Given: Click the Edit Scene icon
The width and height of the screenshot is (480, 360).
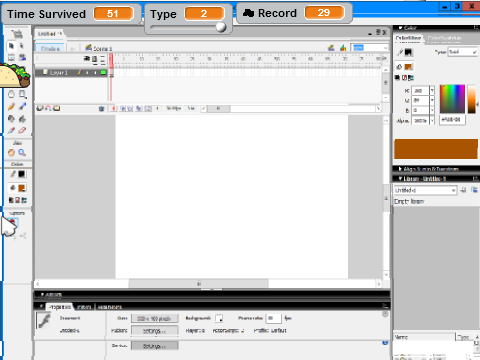Looking at the screenshot, I should click(331, 48).
